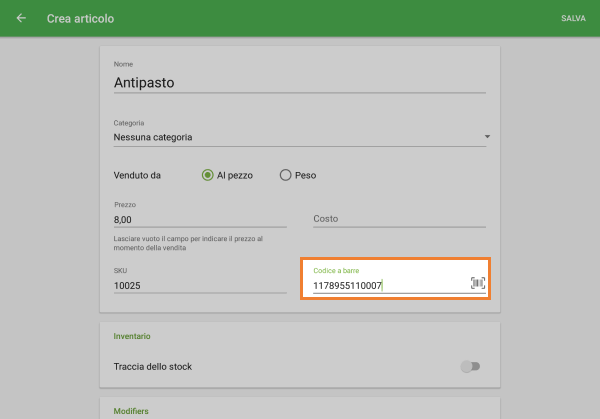Viewport: 600px width, 419px height.
Task: Enable the Traccia dello stock switch
Action: pyautogui.click(x=470, y=366)
